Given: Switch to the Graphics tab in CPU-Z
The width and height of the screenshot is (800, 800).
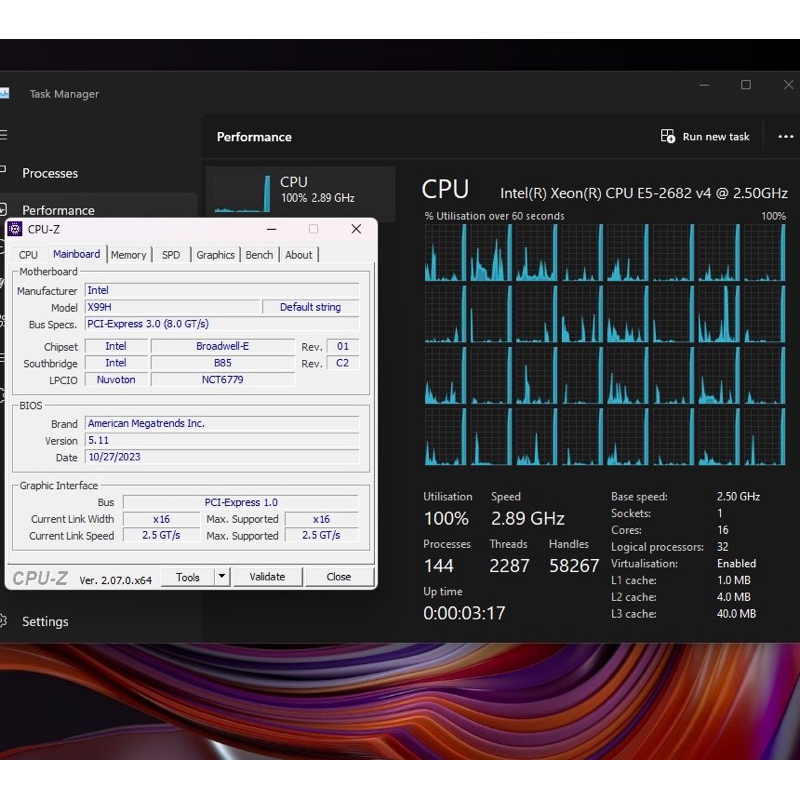Looking at the screenshot, I should tap(215, 255).
